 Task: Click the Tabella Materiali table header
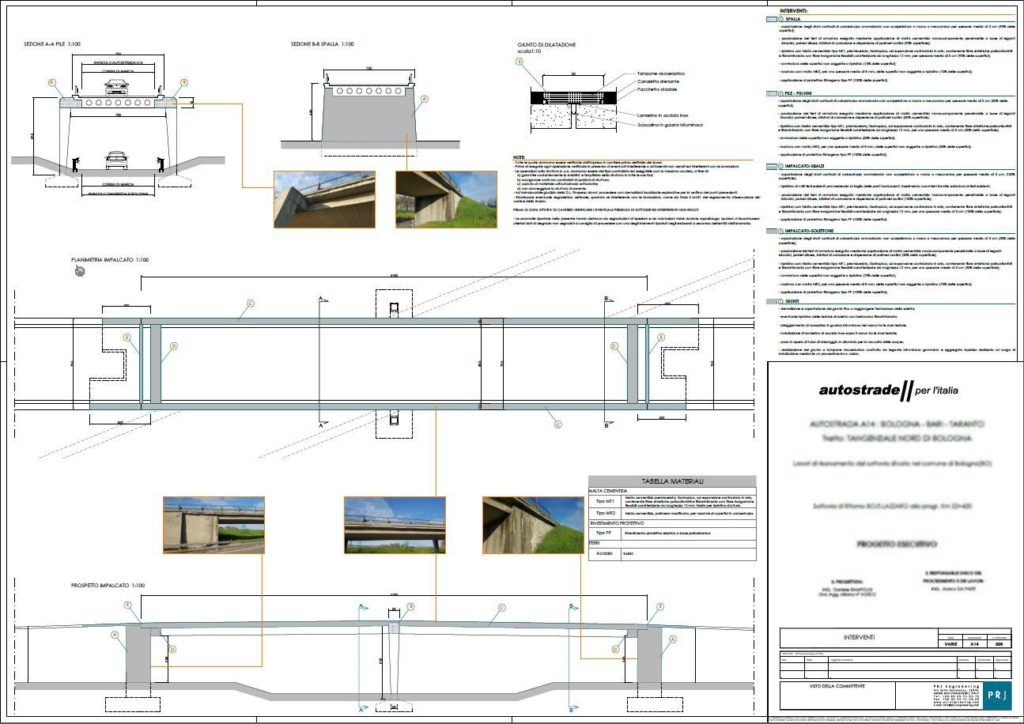coord(672,481)
